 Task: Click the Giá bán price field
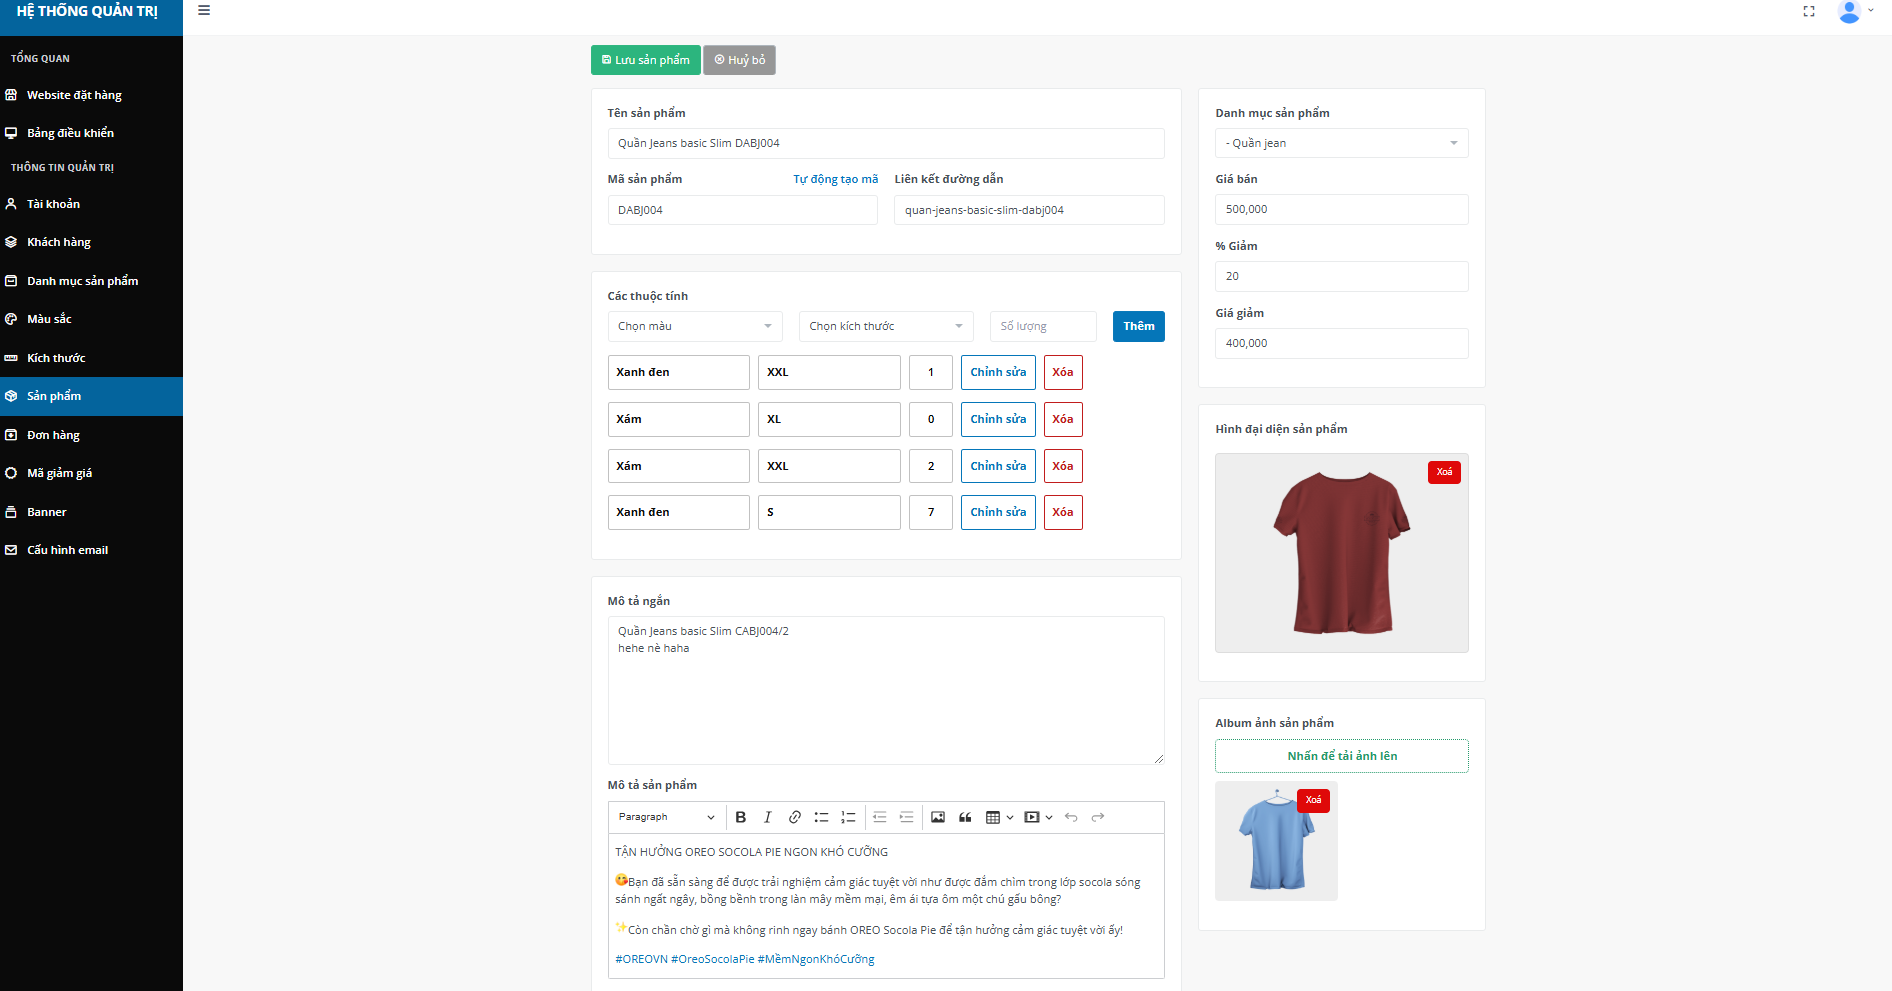click(x=1341, y=209)
